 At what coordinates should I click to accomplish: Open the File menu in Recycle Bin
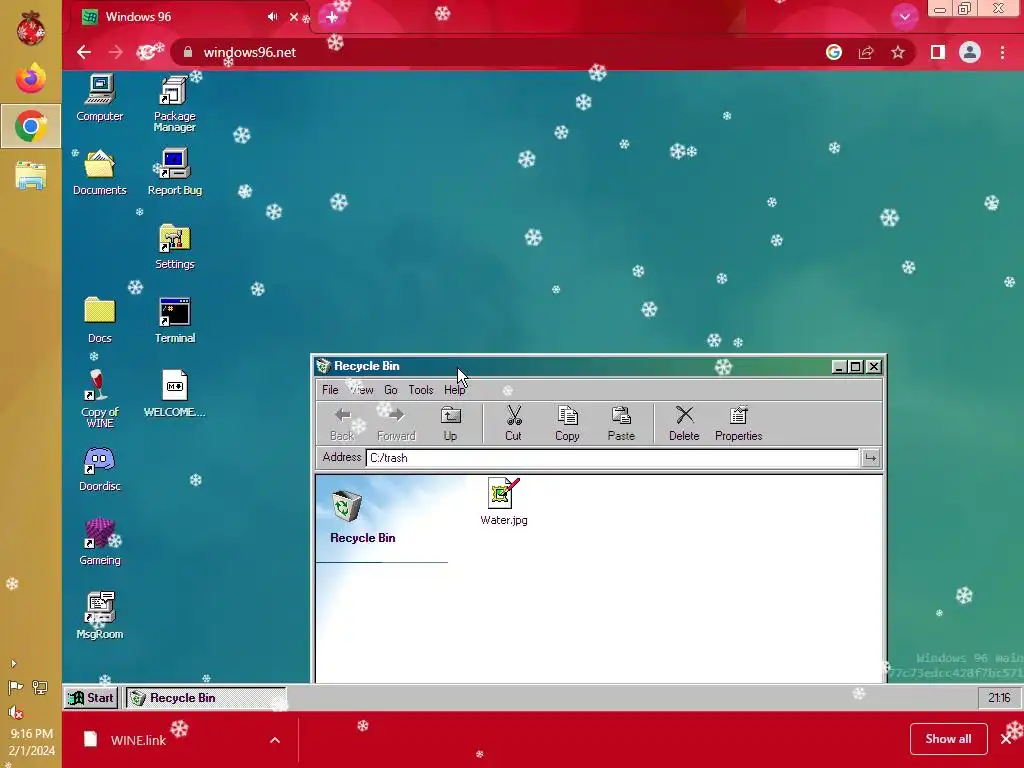pyautogui.click(x=330, y=390)
